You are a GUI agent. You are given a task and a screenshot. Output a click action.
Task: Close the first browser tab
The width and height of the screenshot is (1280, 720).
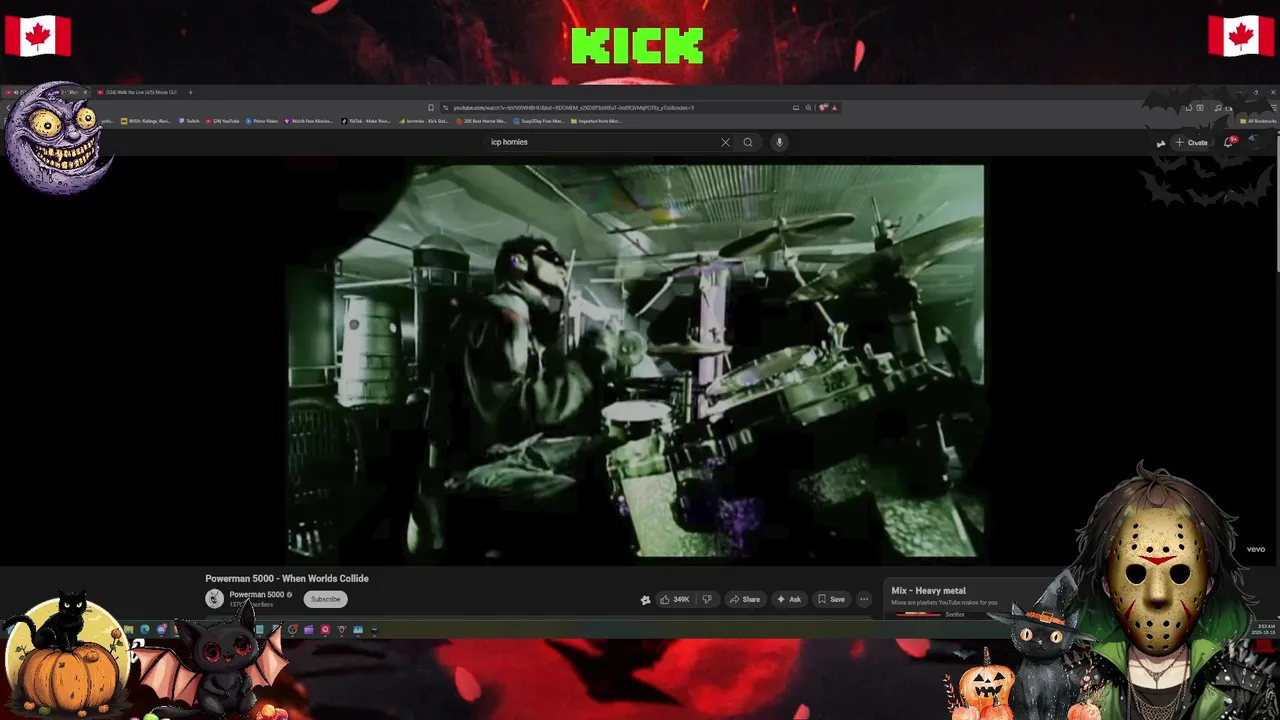85,92
